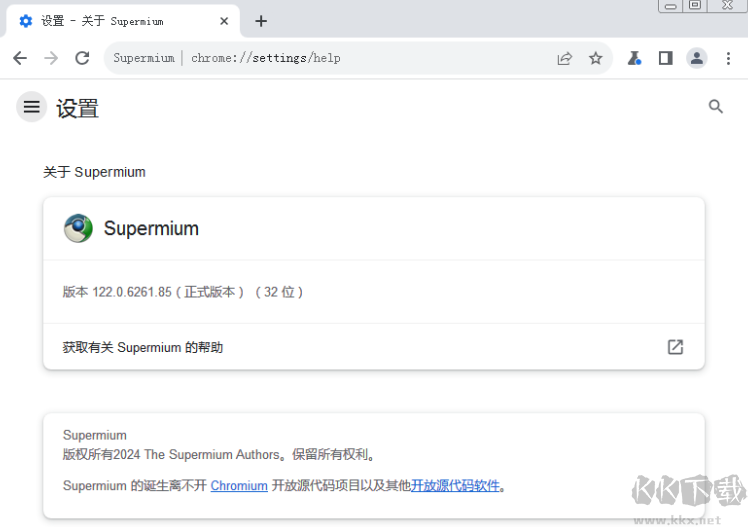Open the open source software link
Viewport: 748px width, 527px height.
click(455, 486)
